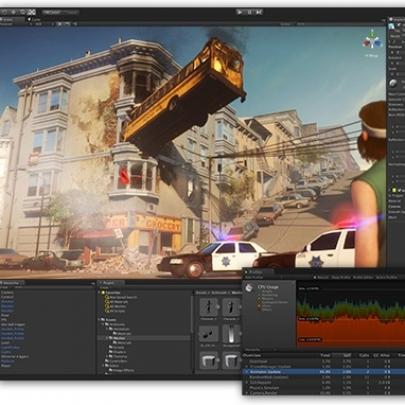Image resolution: width=405 pixels, height=405 pixels.
Task: Click the CPU Usage profiler icon
Action: (x=249, y=288)
